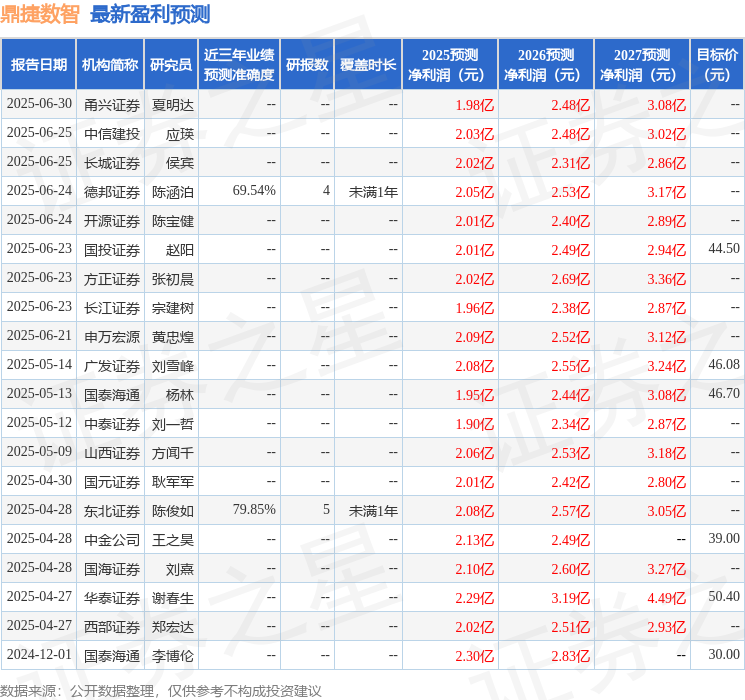Click researcher 刘熹
Screen dimensions: 745x700
180,569
